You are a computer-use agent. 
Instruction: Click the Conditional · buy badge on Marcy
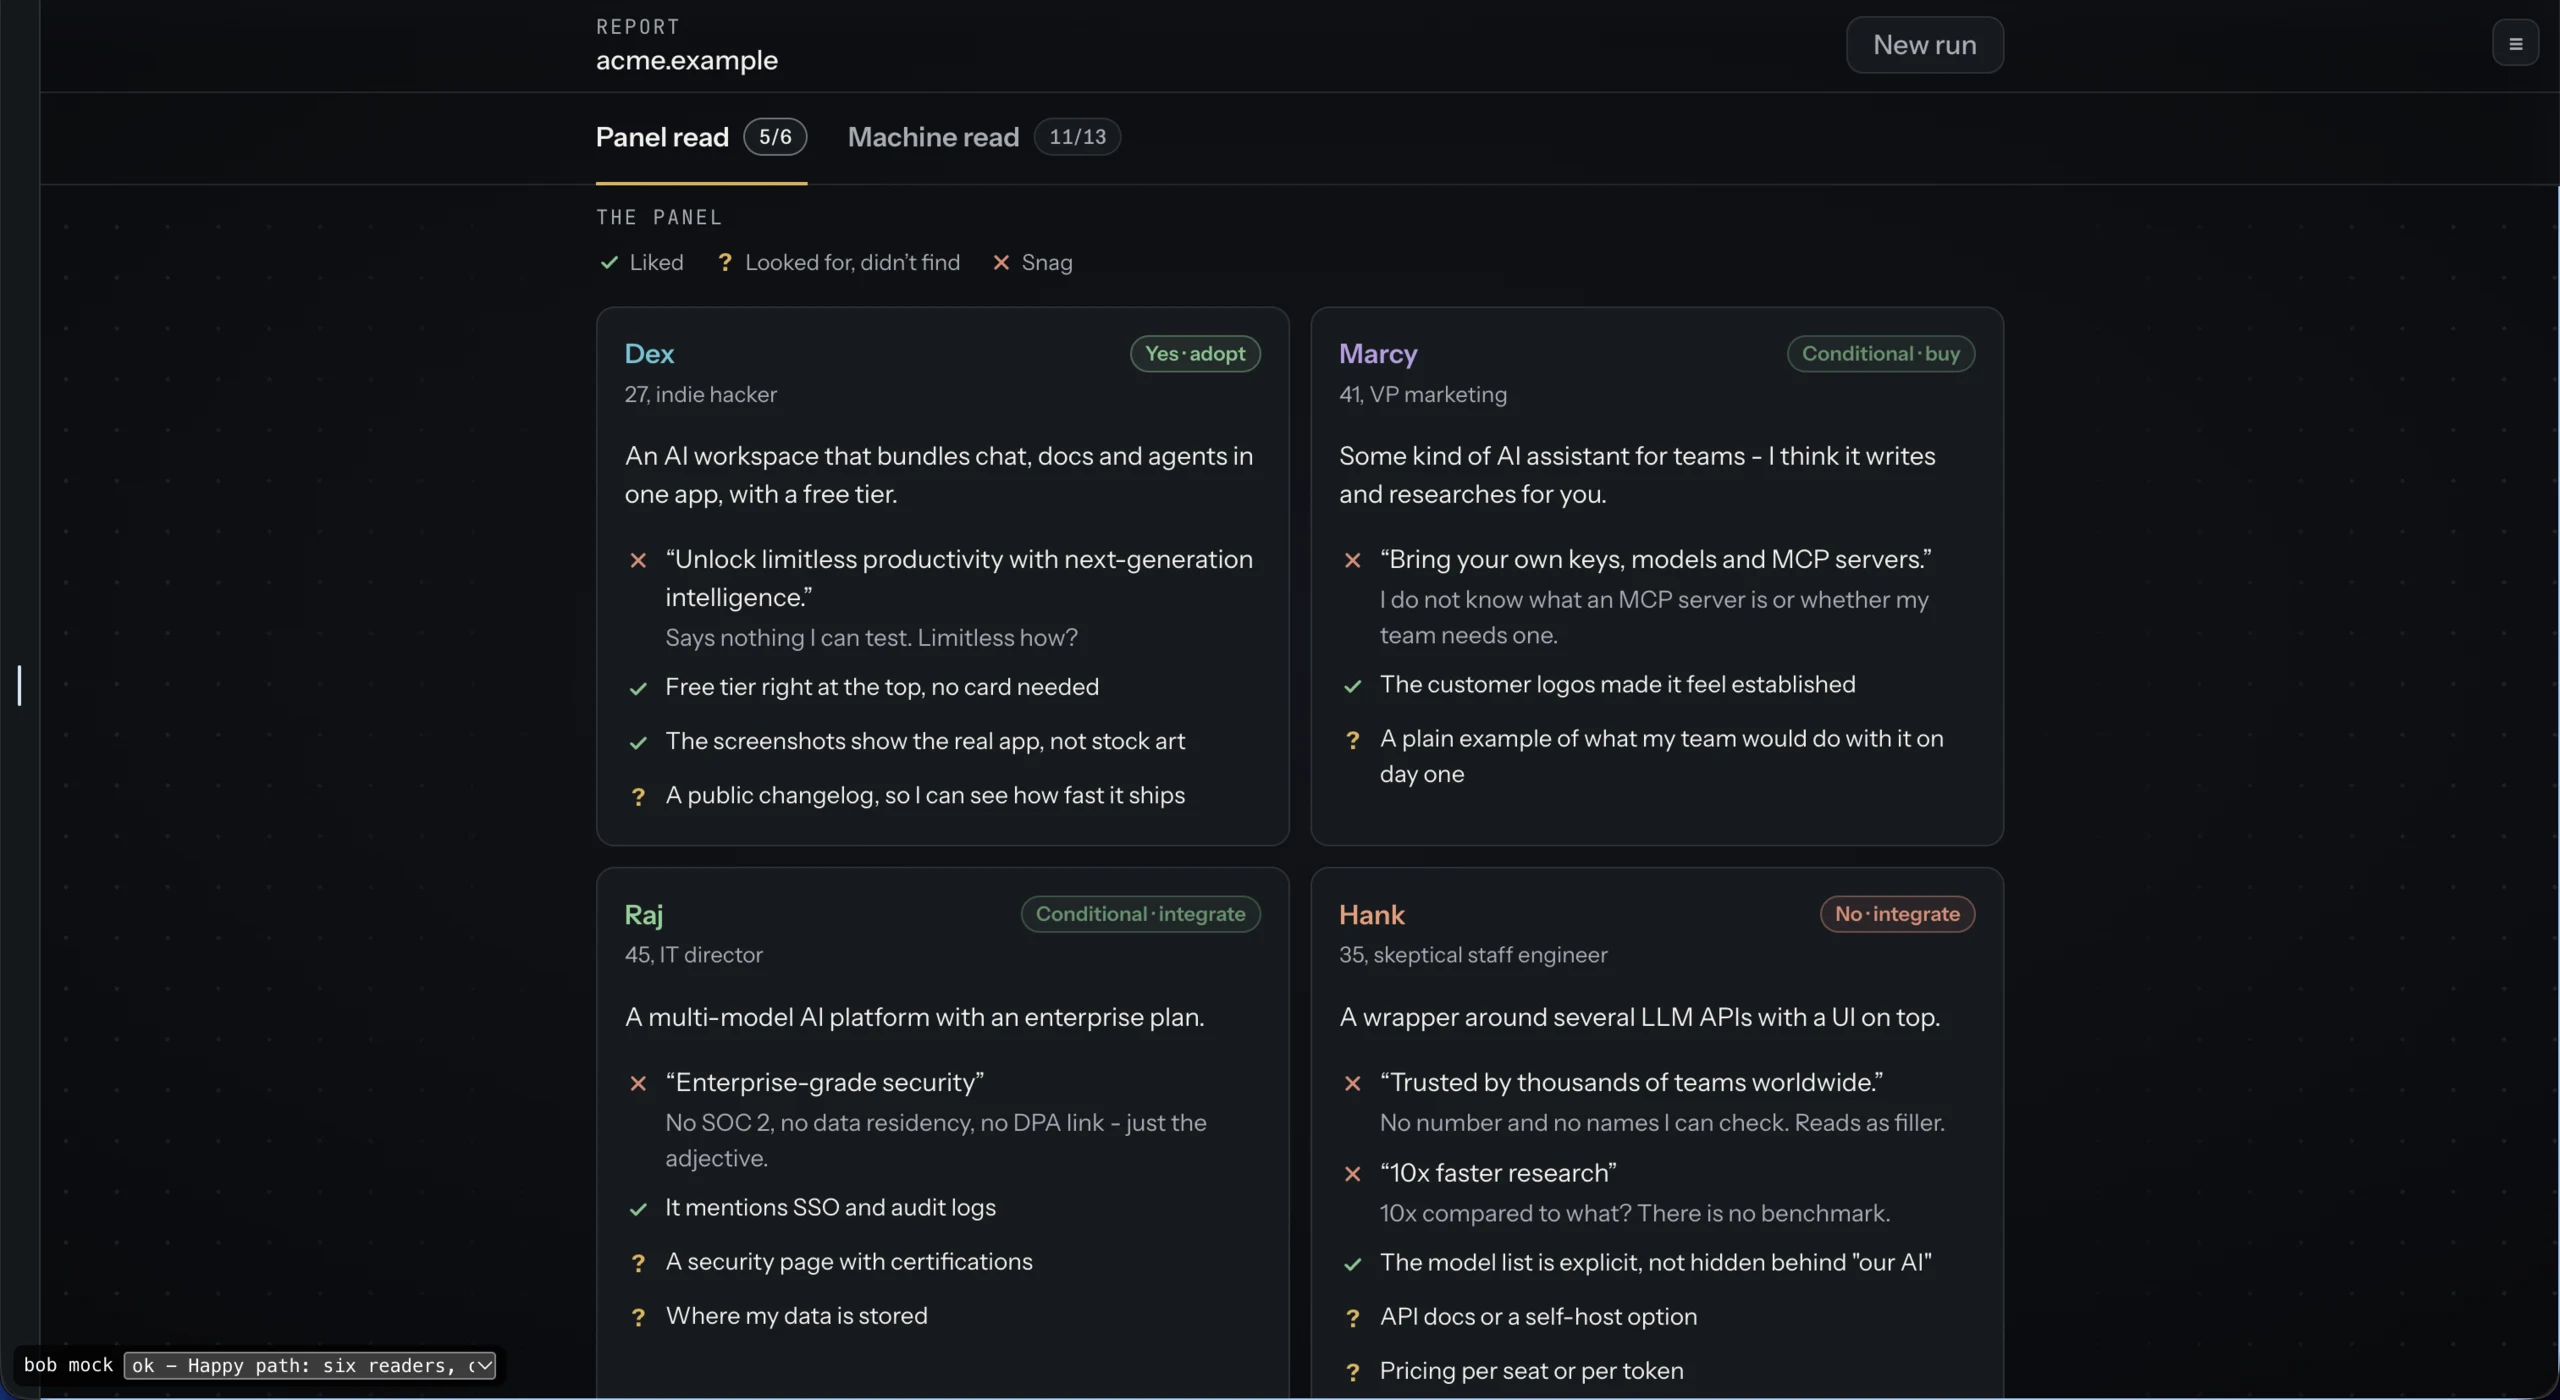pos(1880,354)
